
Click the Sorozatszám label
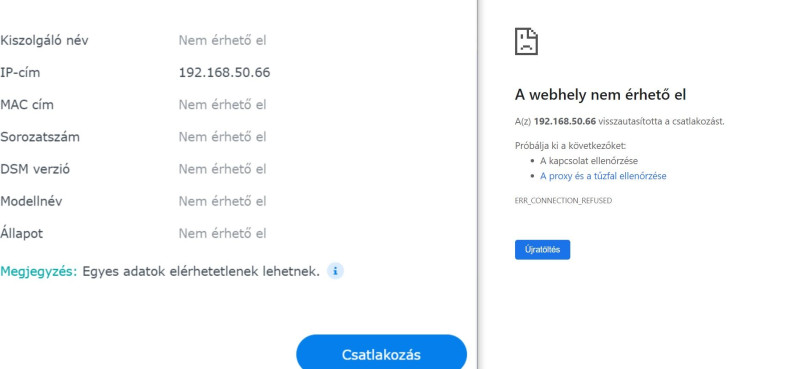tap(40, 137)
